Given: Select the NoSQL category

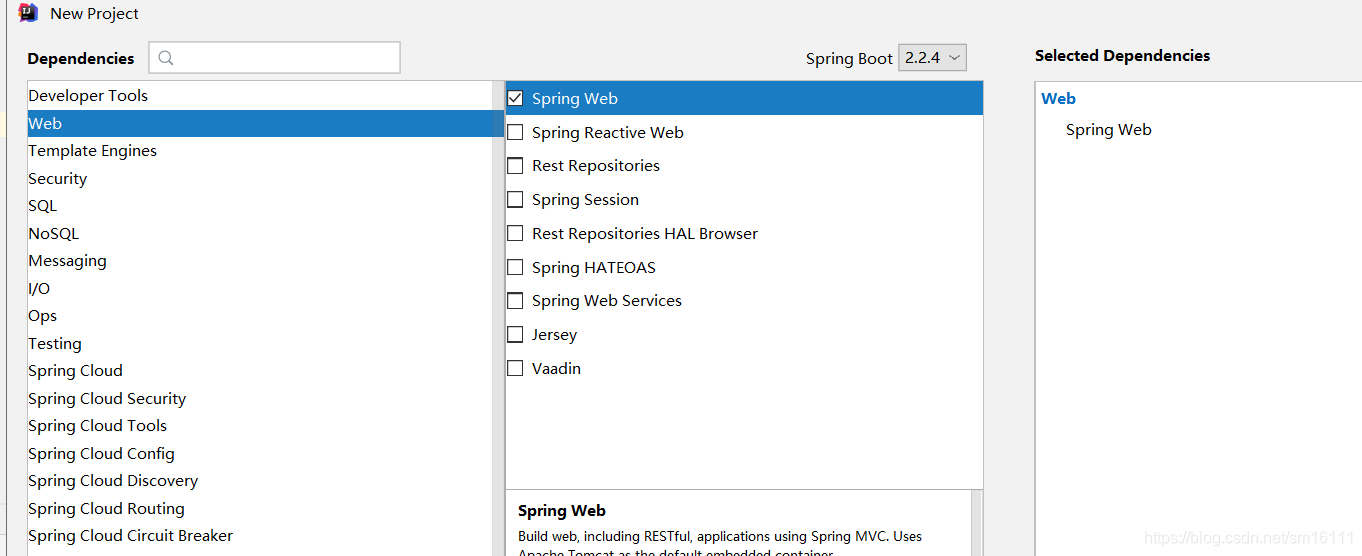Looking at the screenshot, I should 260,234.
